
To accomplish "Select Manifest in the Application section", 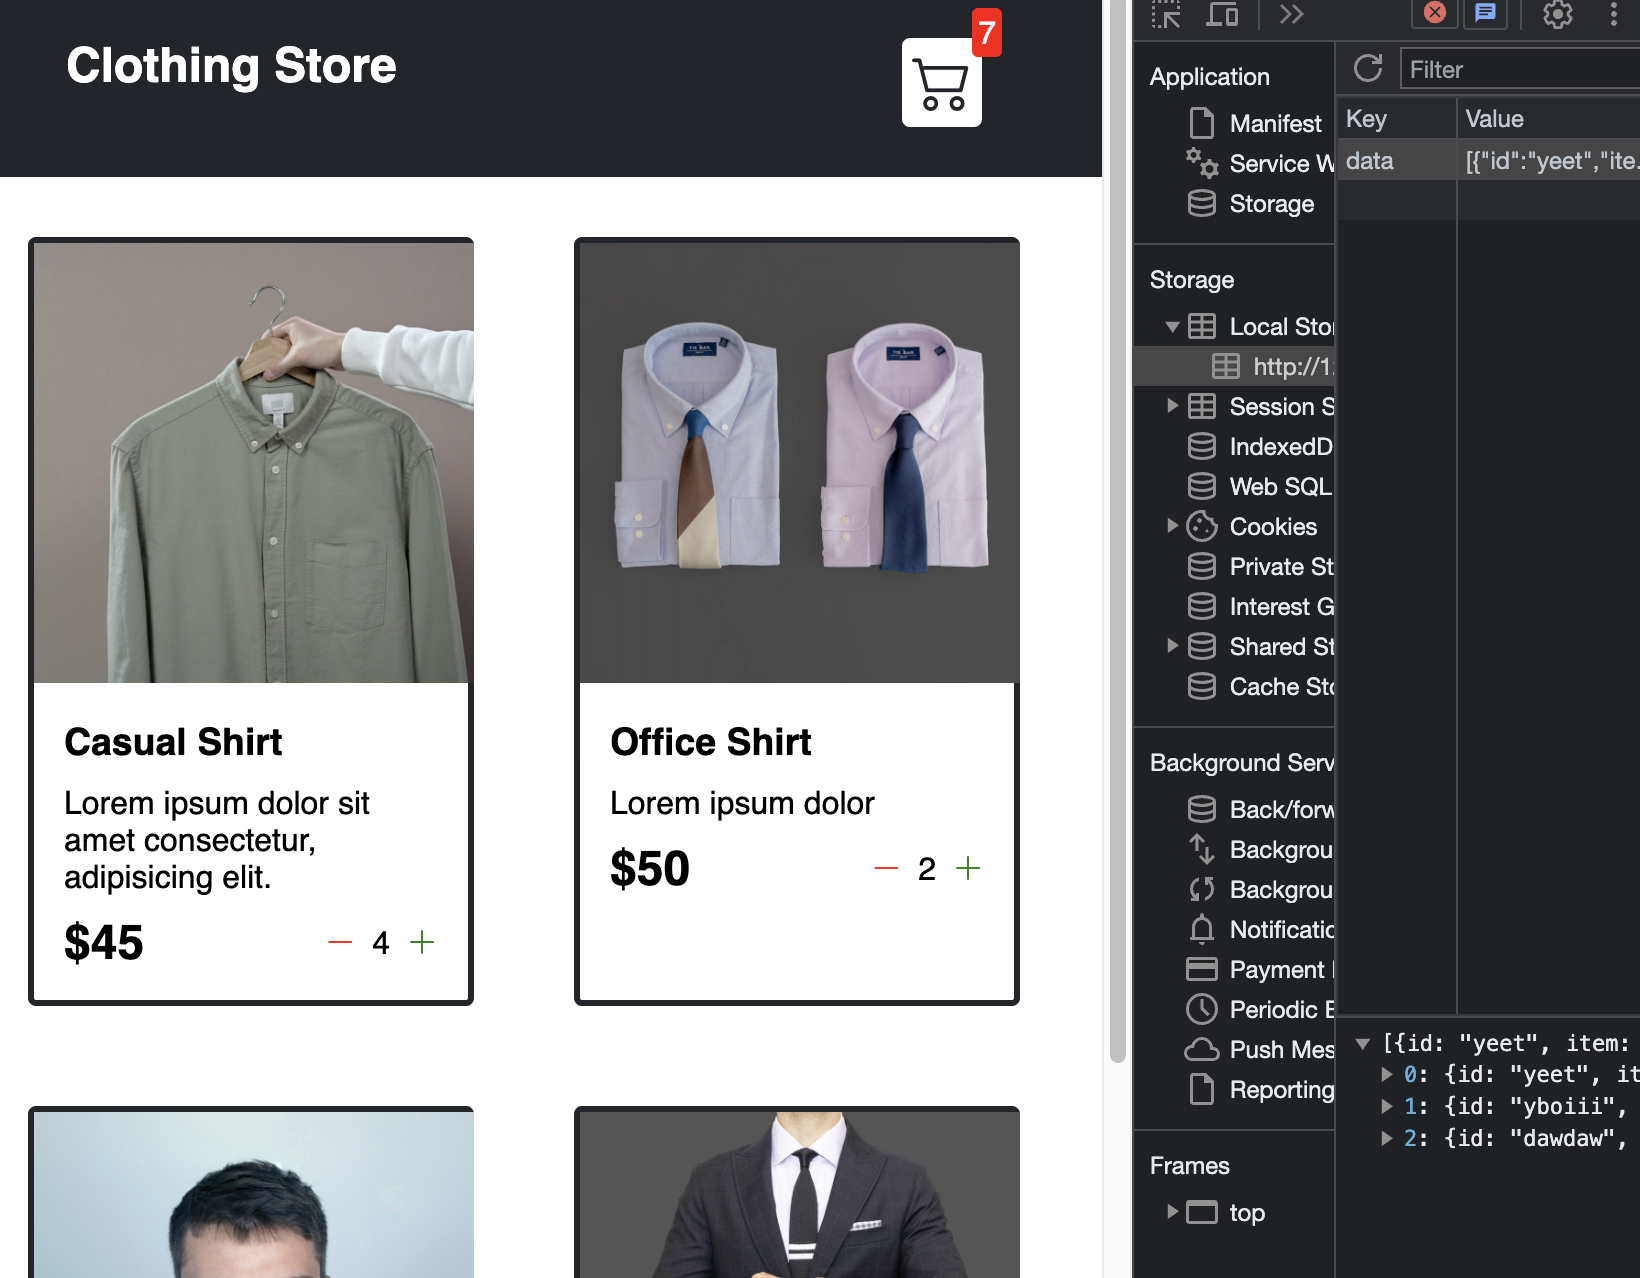I will point(1275,124).
